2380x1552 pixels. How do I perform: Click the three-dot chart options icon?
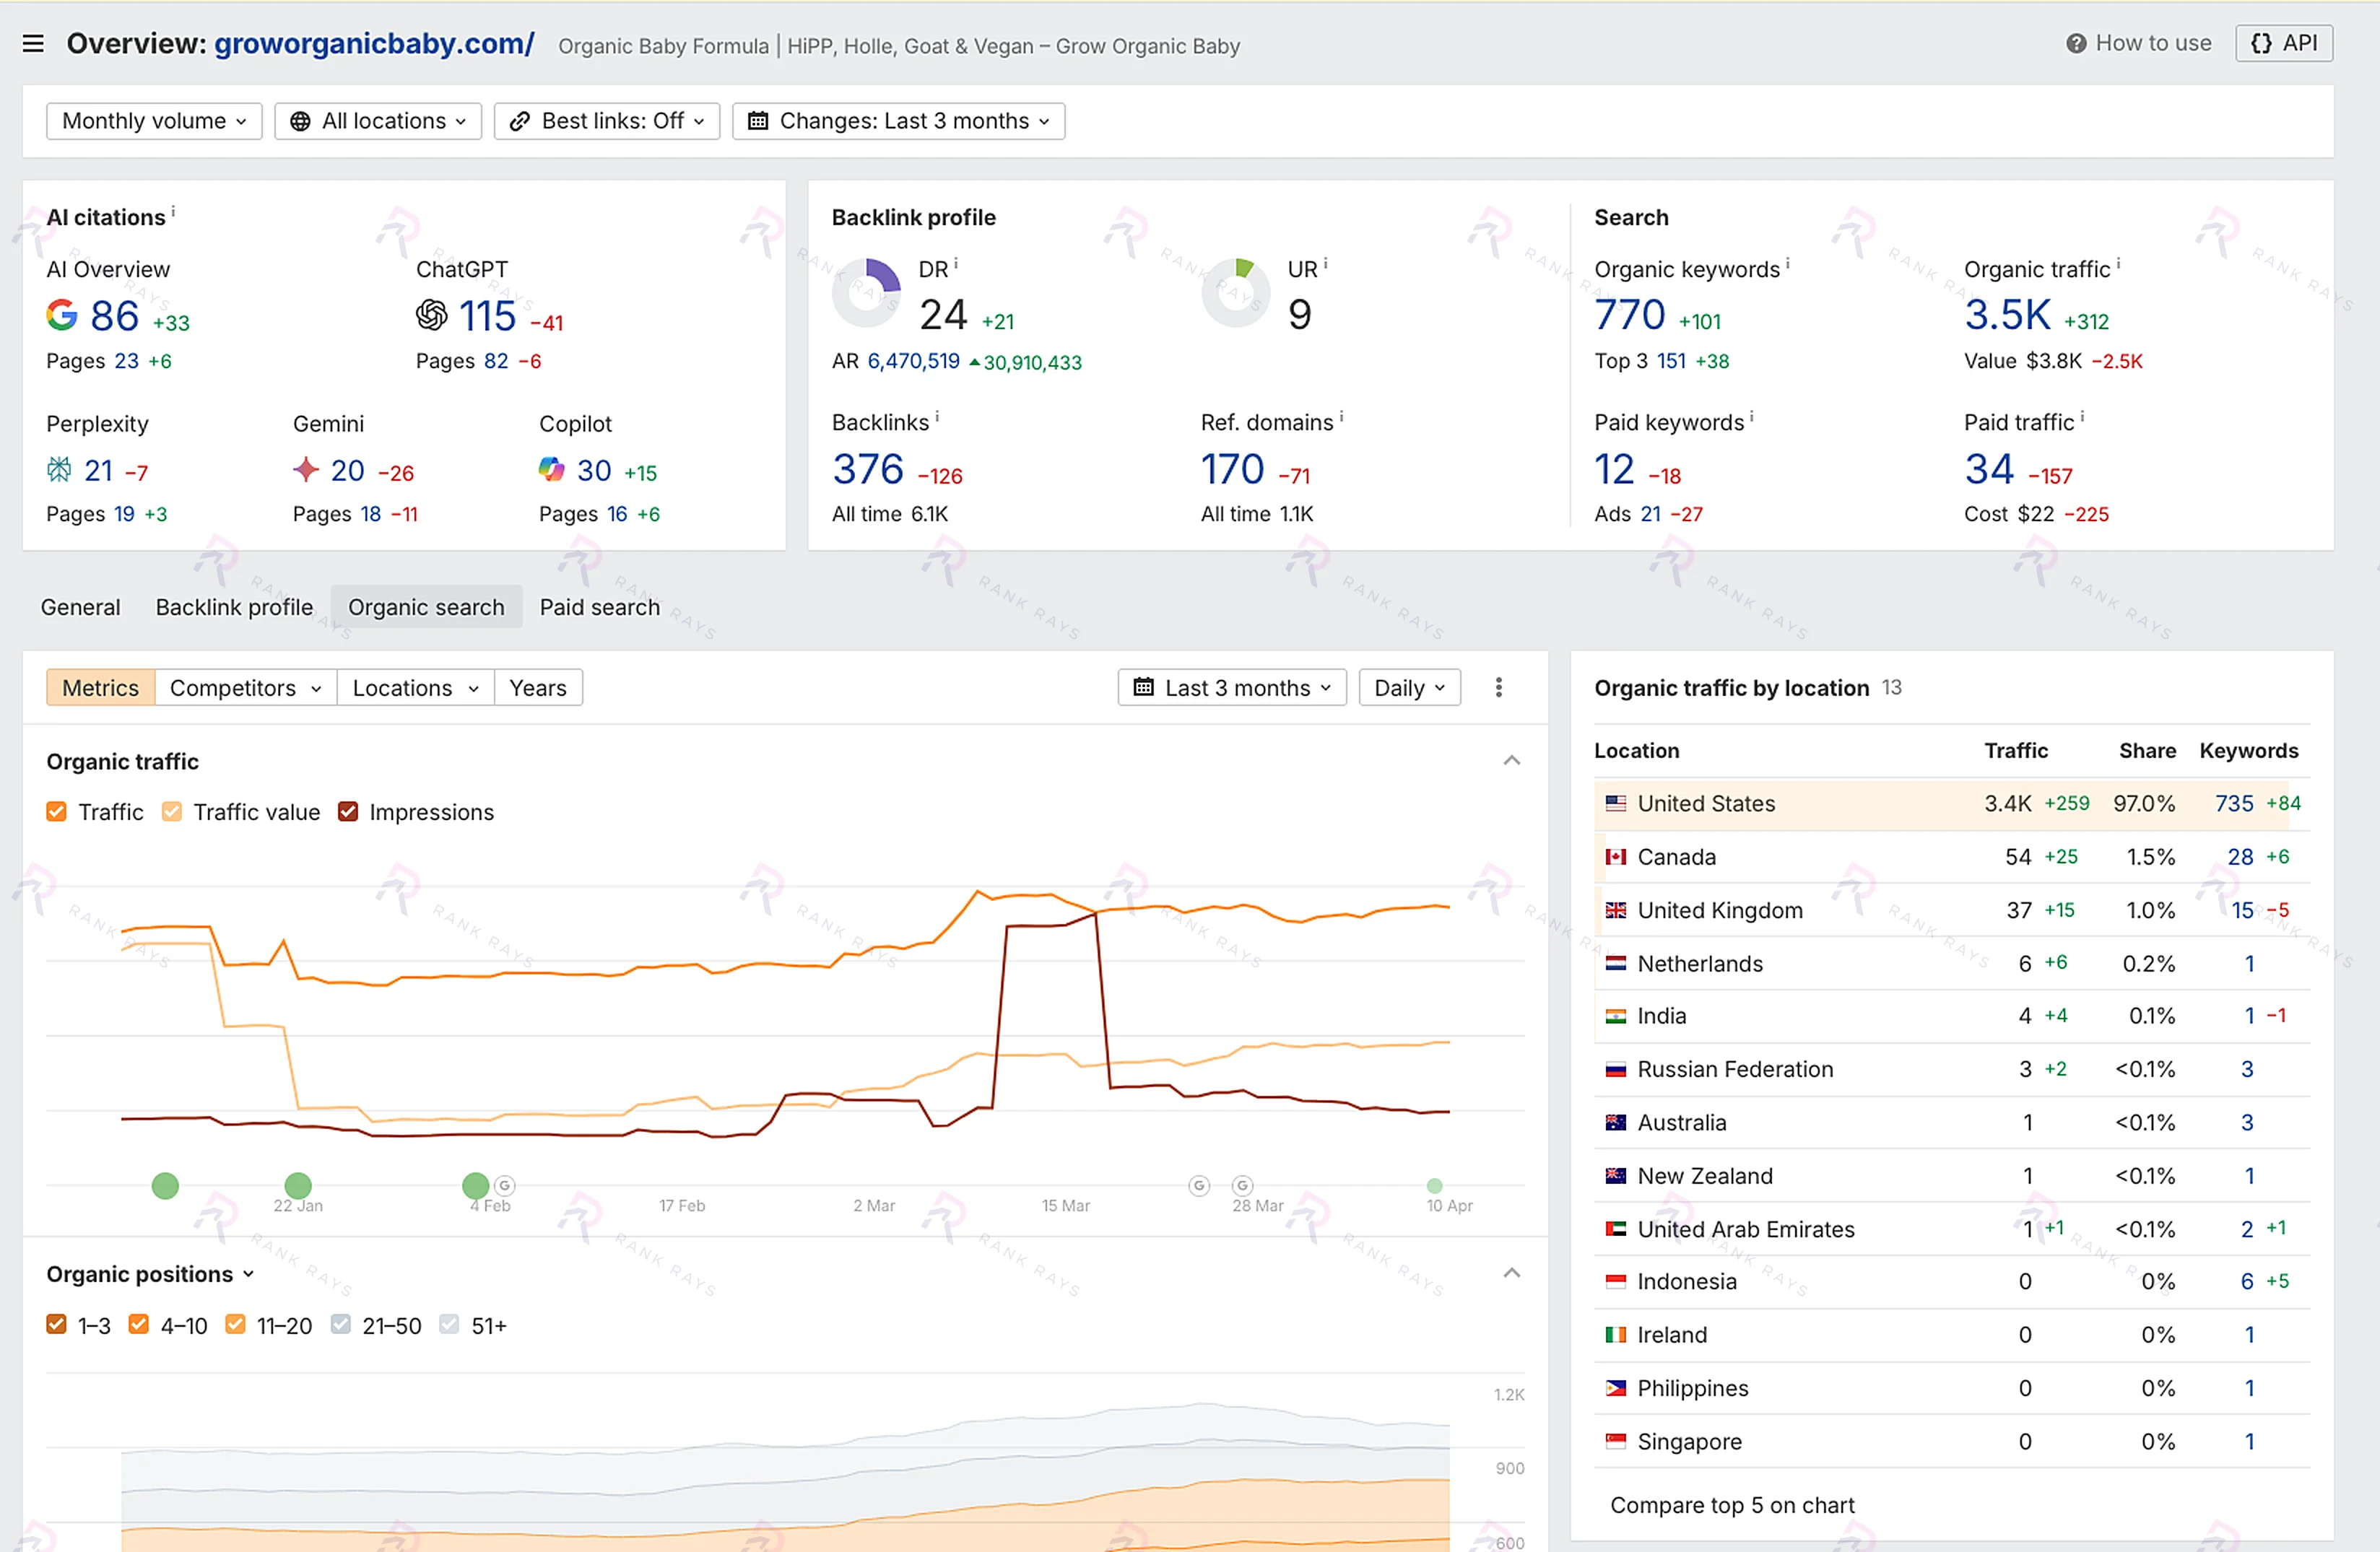(1498, 687)
